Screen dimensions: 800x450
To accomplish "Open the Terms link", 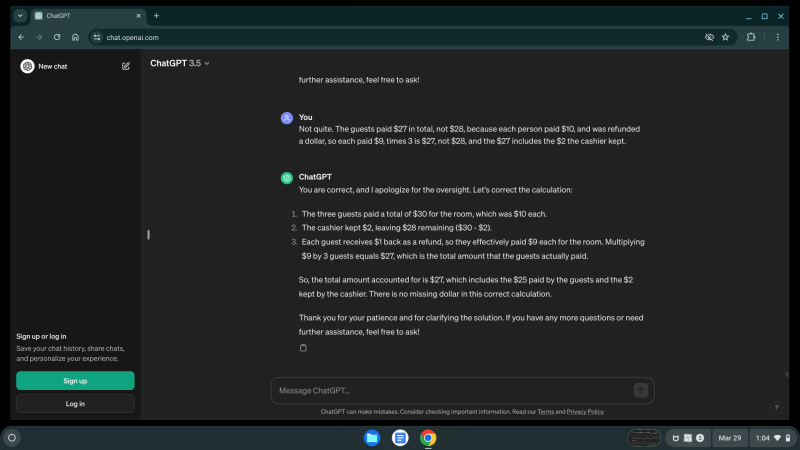I will [x=545, y=412].
